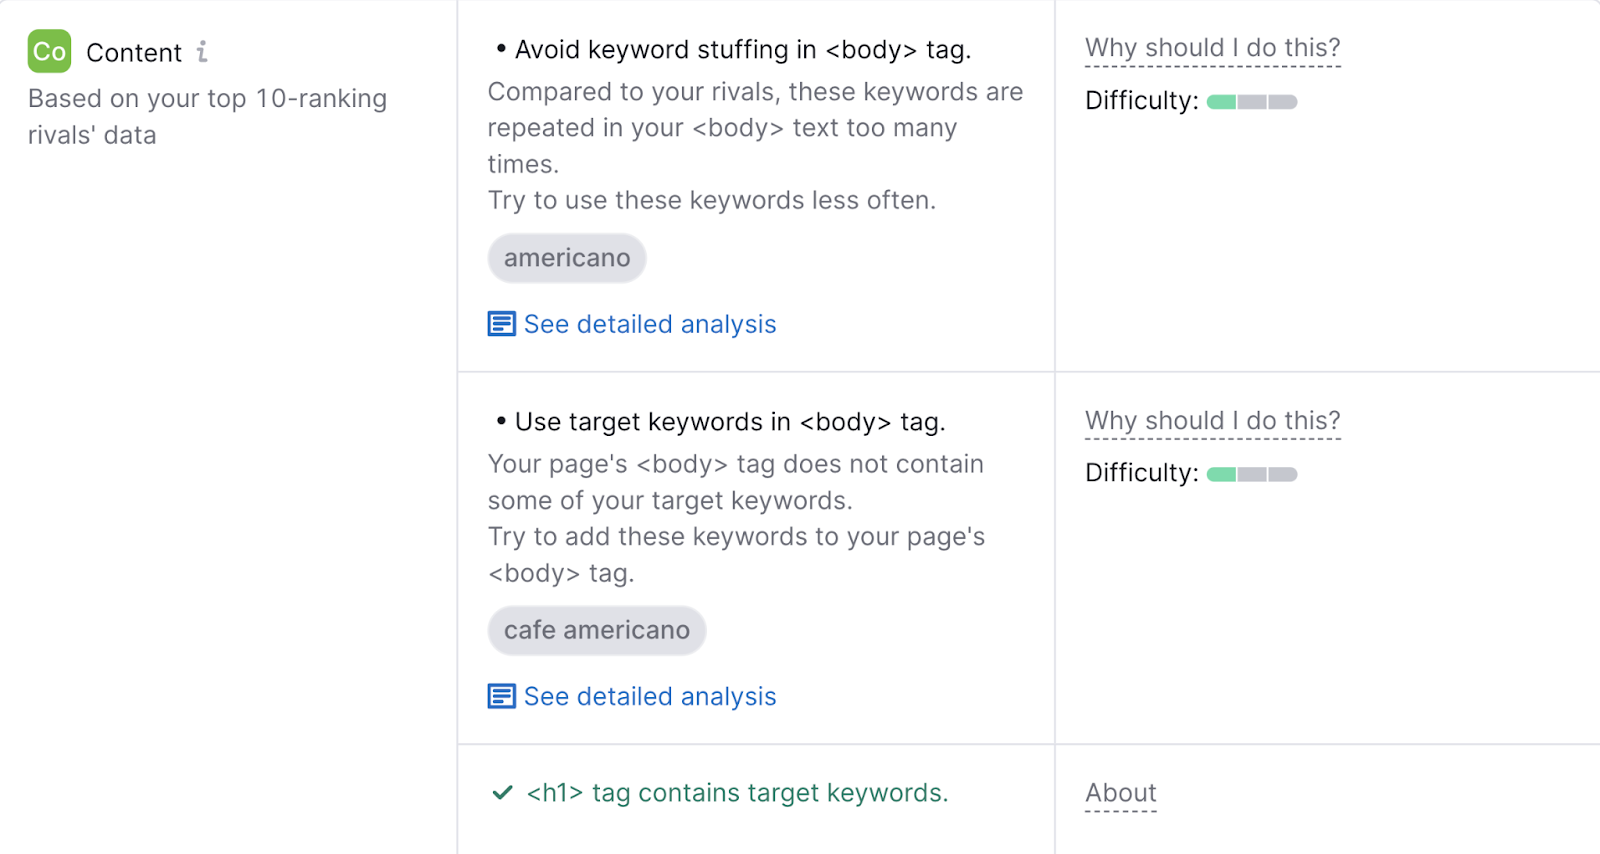Click the Difficulty bar for target keywords
This screenshot has width=1600, height=854.
point(1251,474)
